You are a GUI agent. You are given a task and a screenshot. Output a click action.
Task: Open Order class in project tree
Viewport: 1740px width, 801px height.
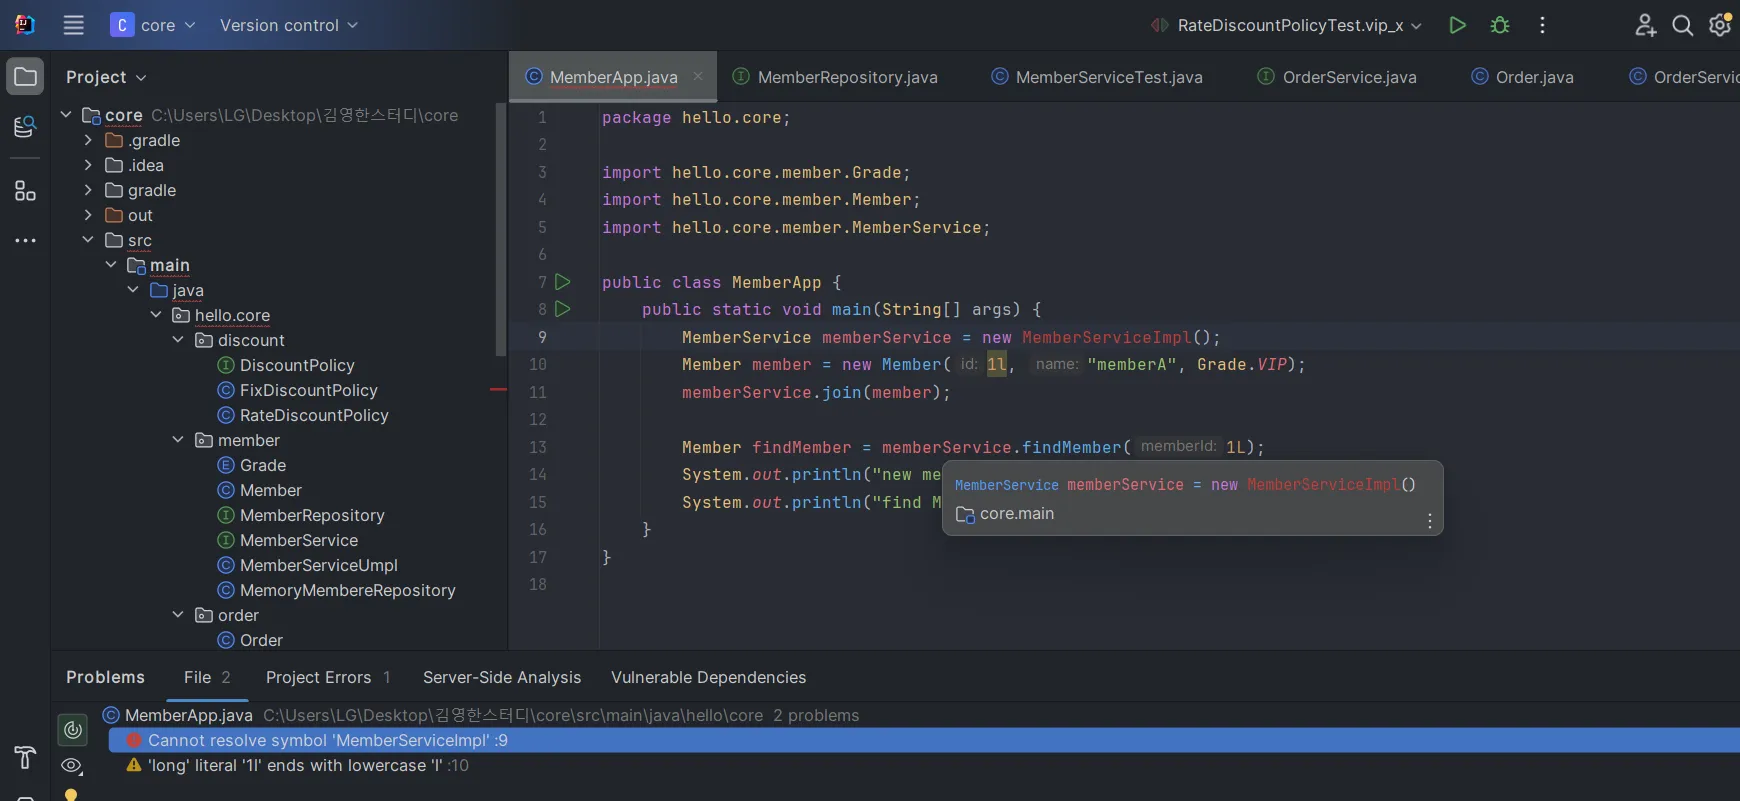(250, 640)
